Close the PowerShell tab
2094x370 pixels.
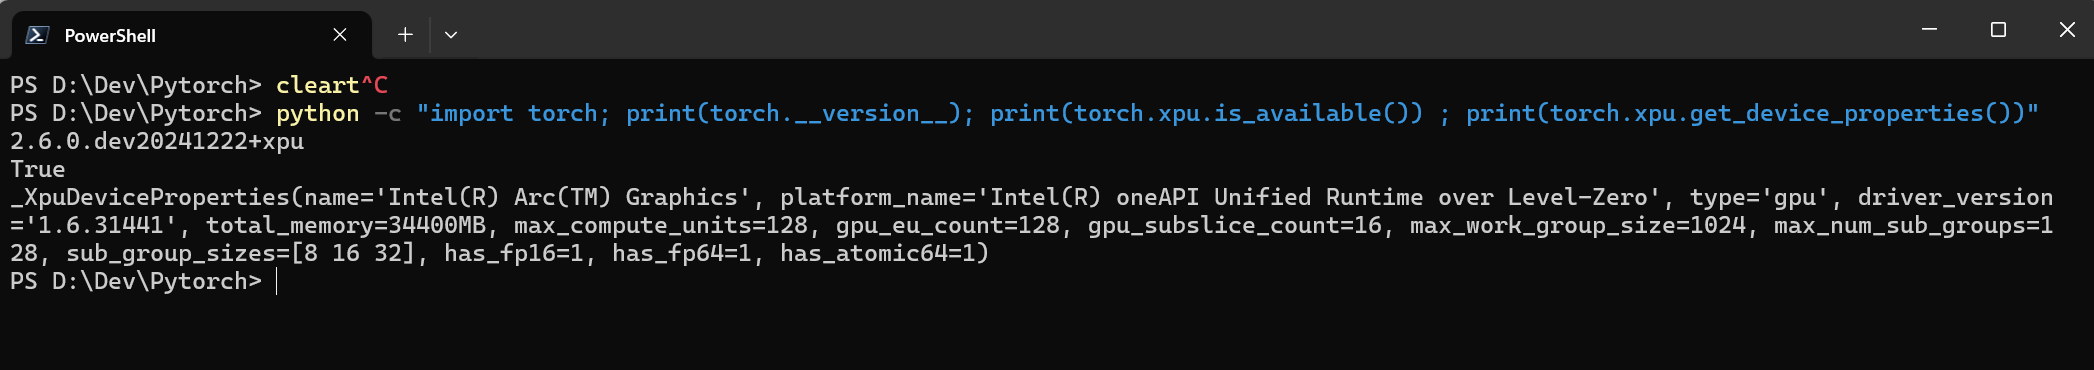click(340, 35)
